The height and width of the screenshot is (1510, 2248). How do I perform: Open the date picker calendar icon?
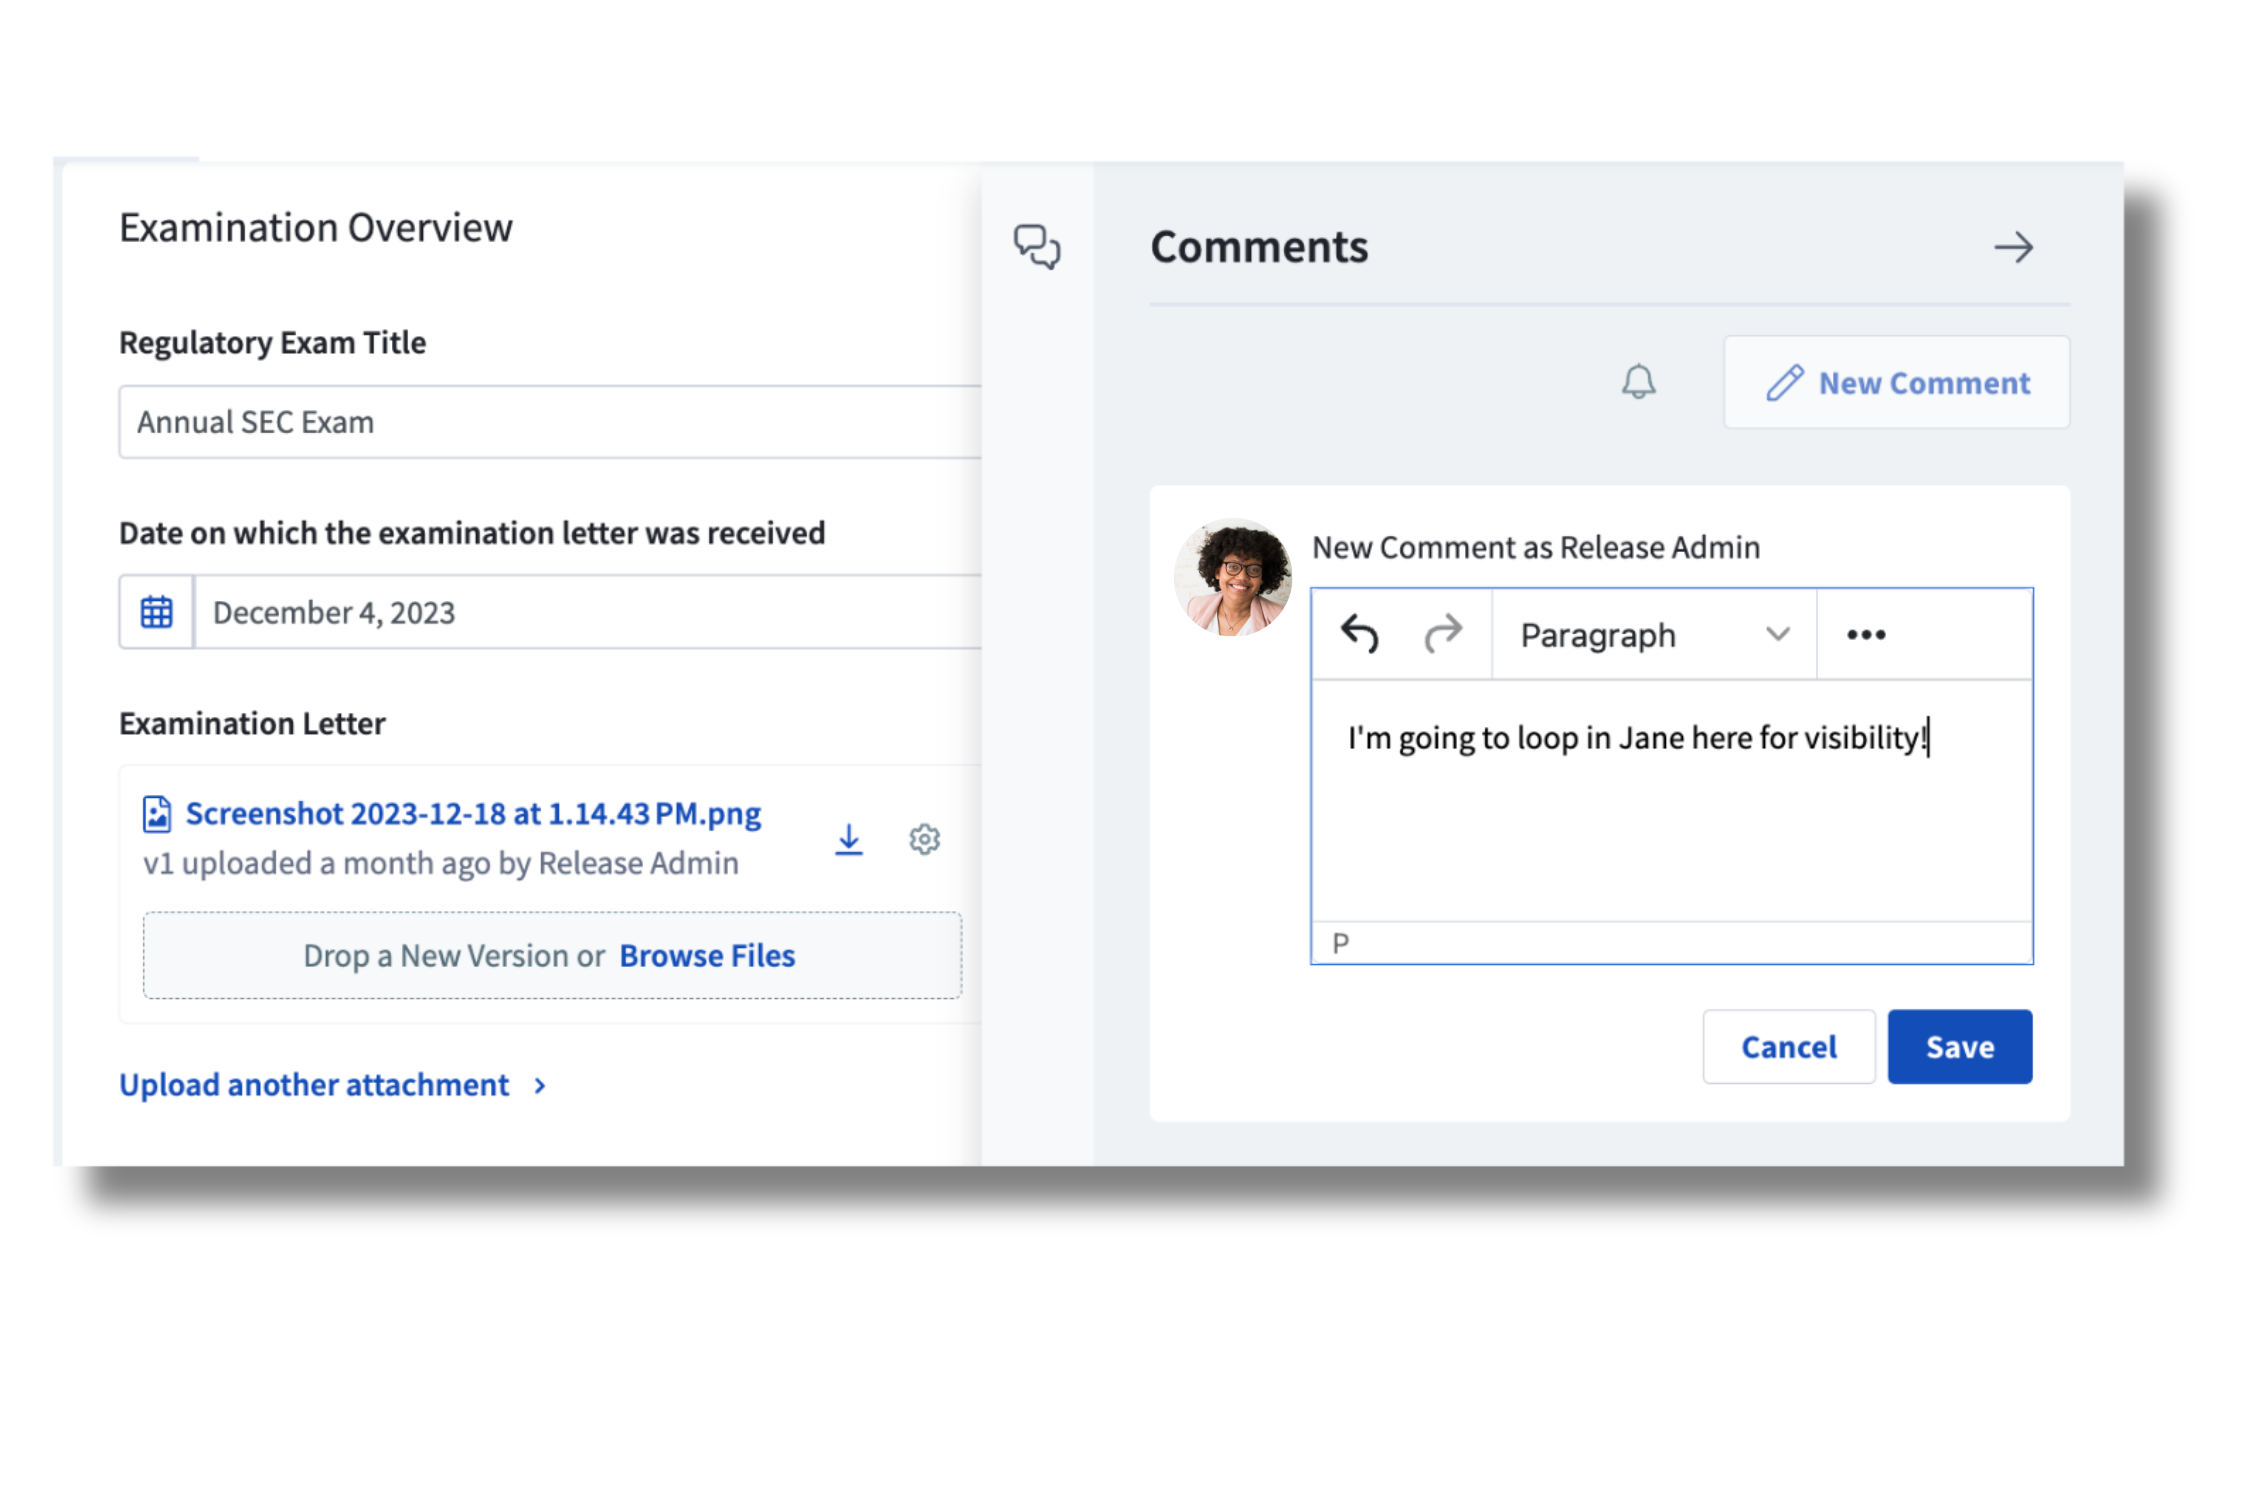pyautogui.click(x=156, y=611)
